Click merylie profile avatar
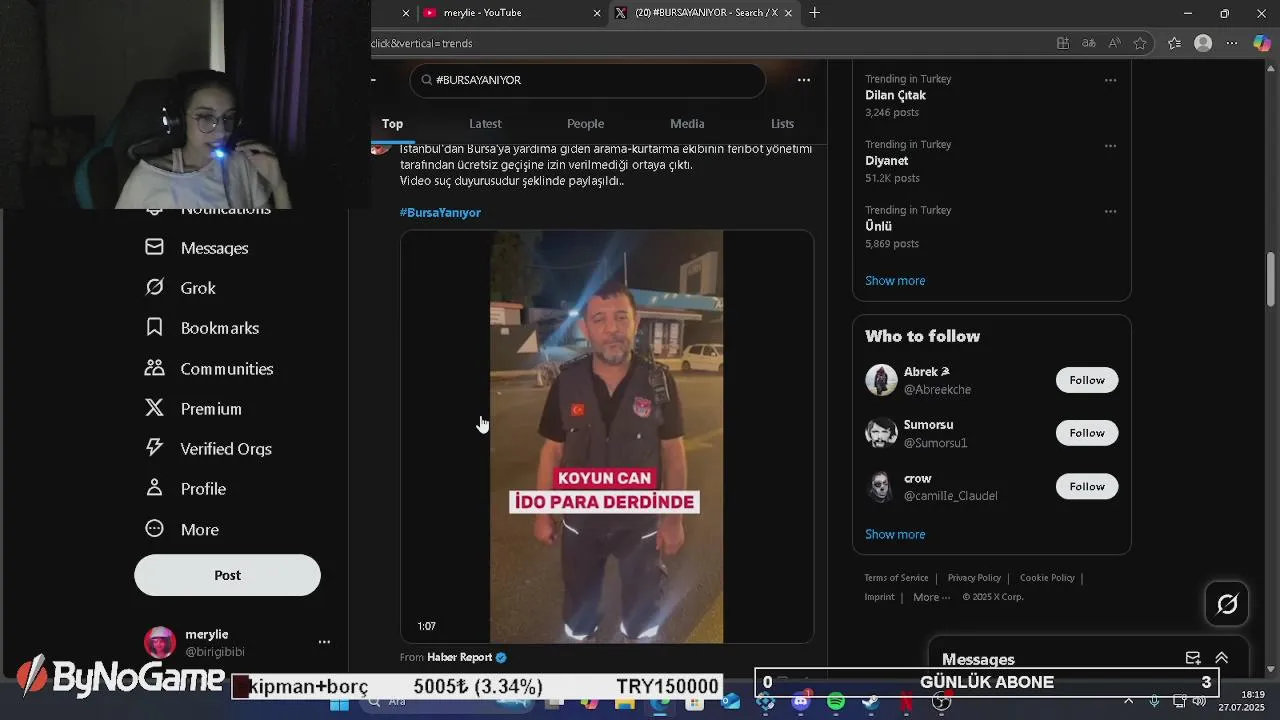Image resolution: width=1280 pixels, height=720 pixels. click(x=160, y=643)
